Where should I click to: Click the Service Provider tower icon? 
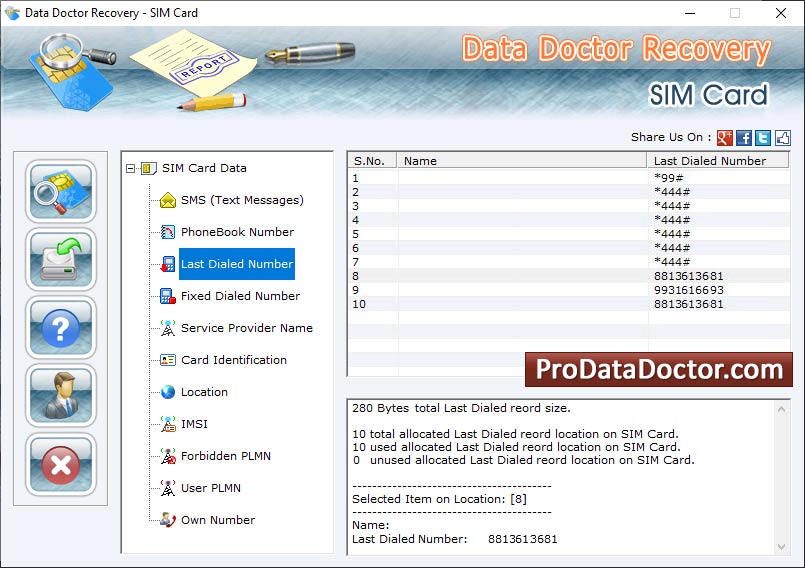pos(168,328)
